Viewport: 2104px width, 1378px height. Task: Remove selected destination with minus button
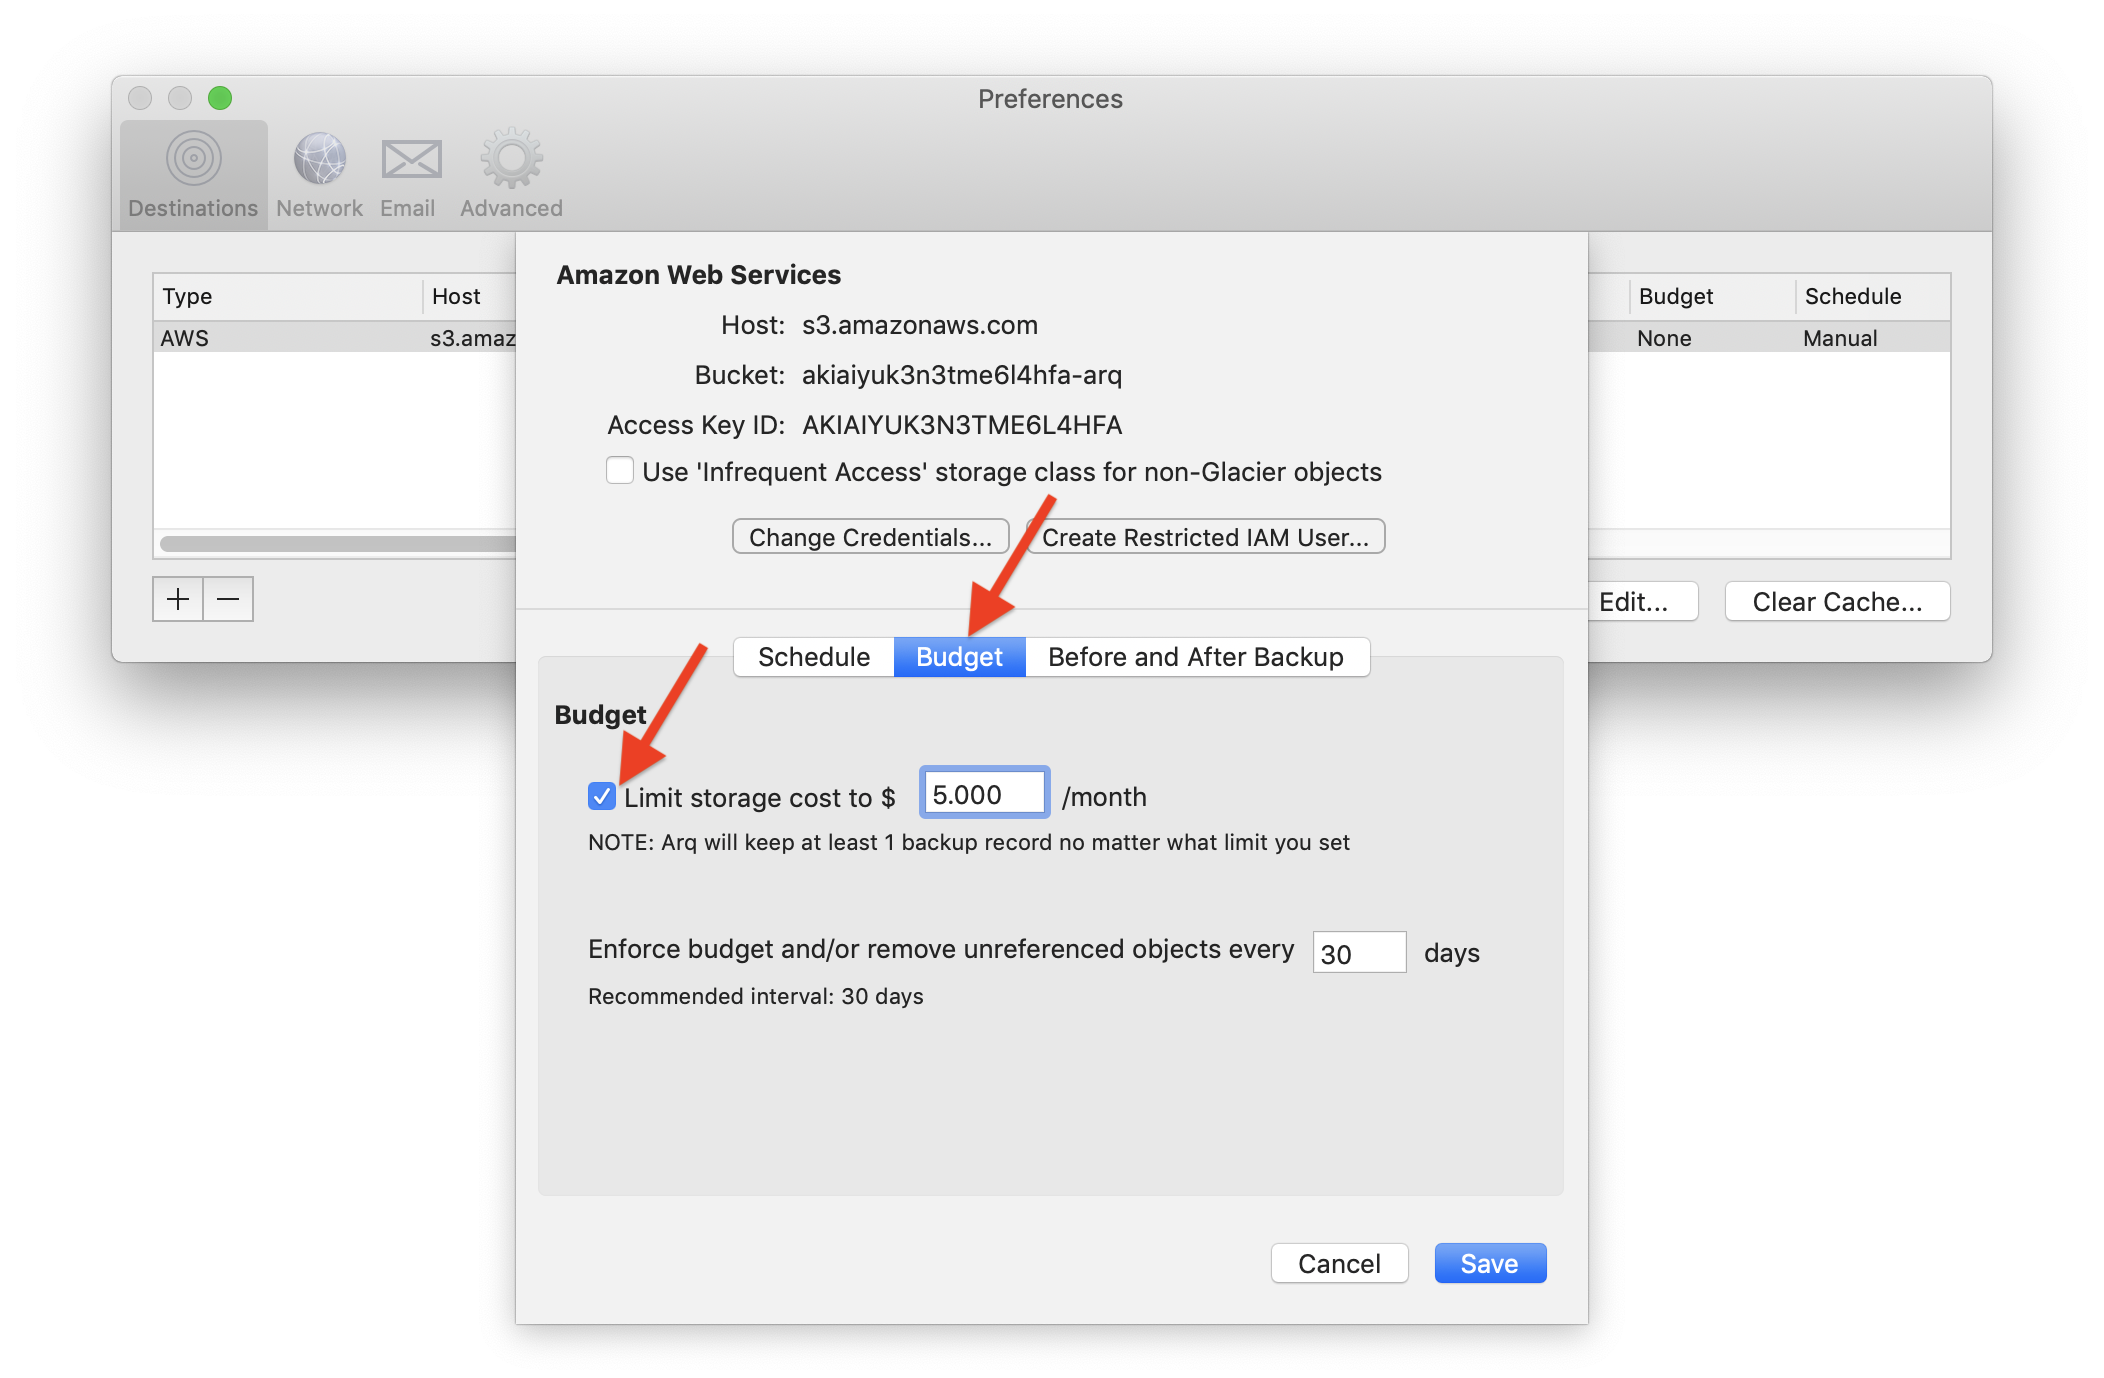pyautogui.click(x=228, y=599)
